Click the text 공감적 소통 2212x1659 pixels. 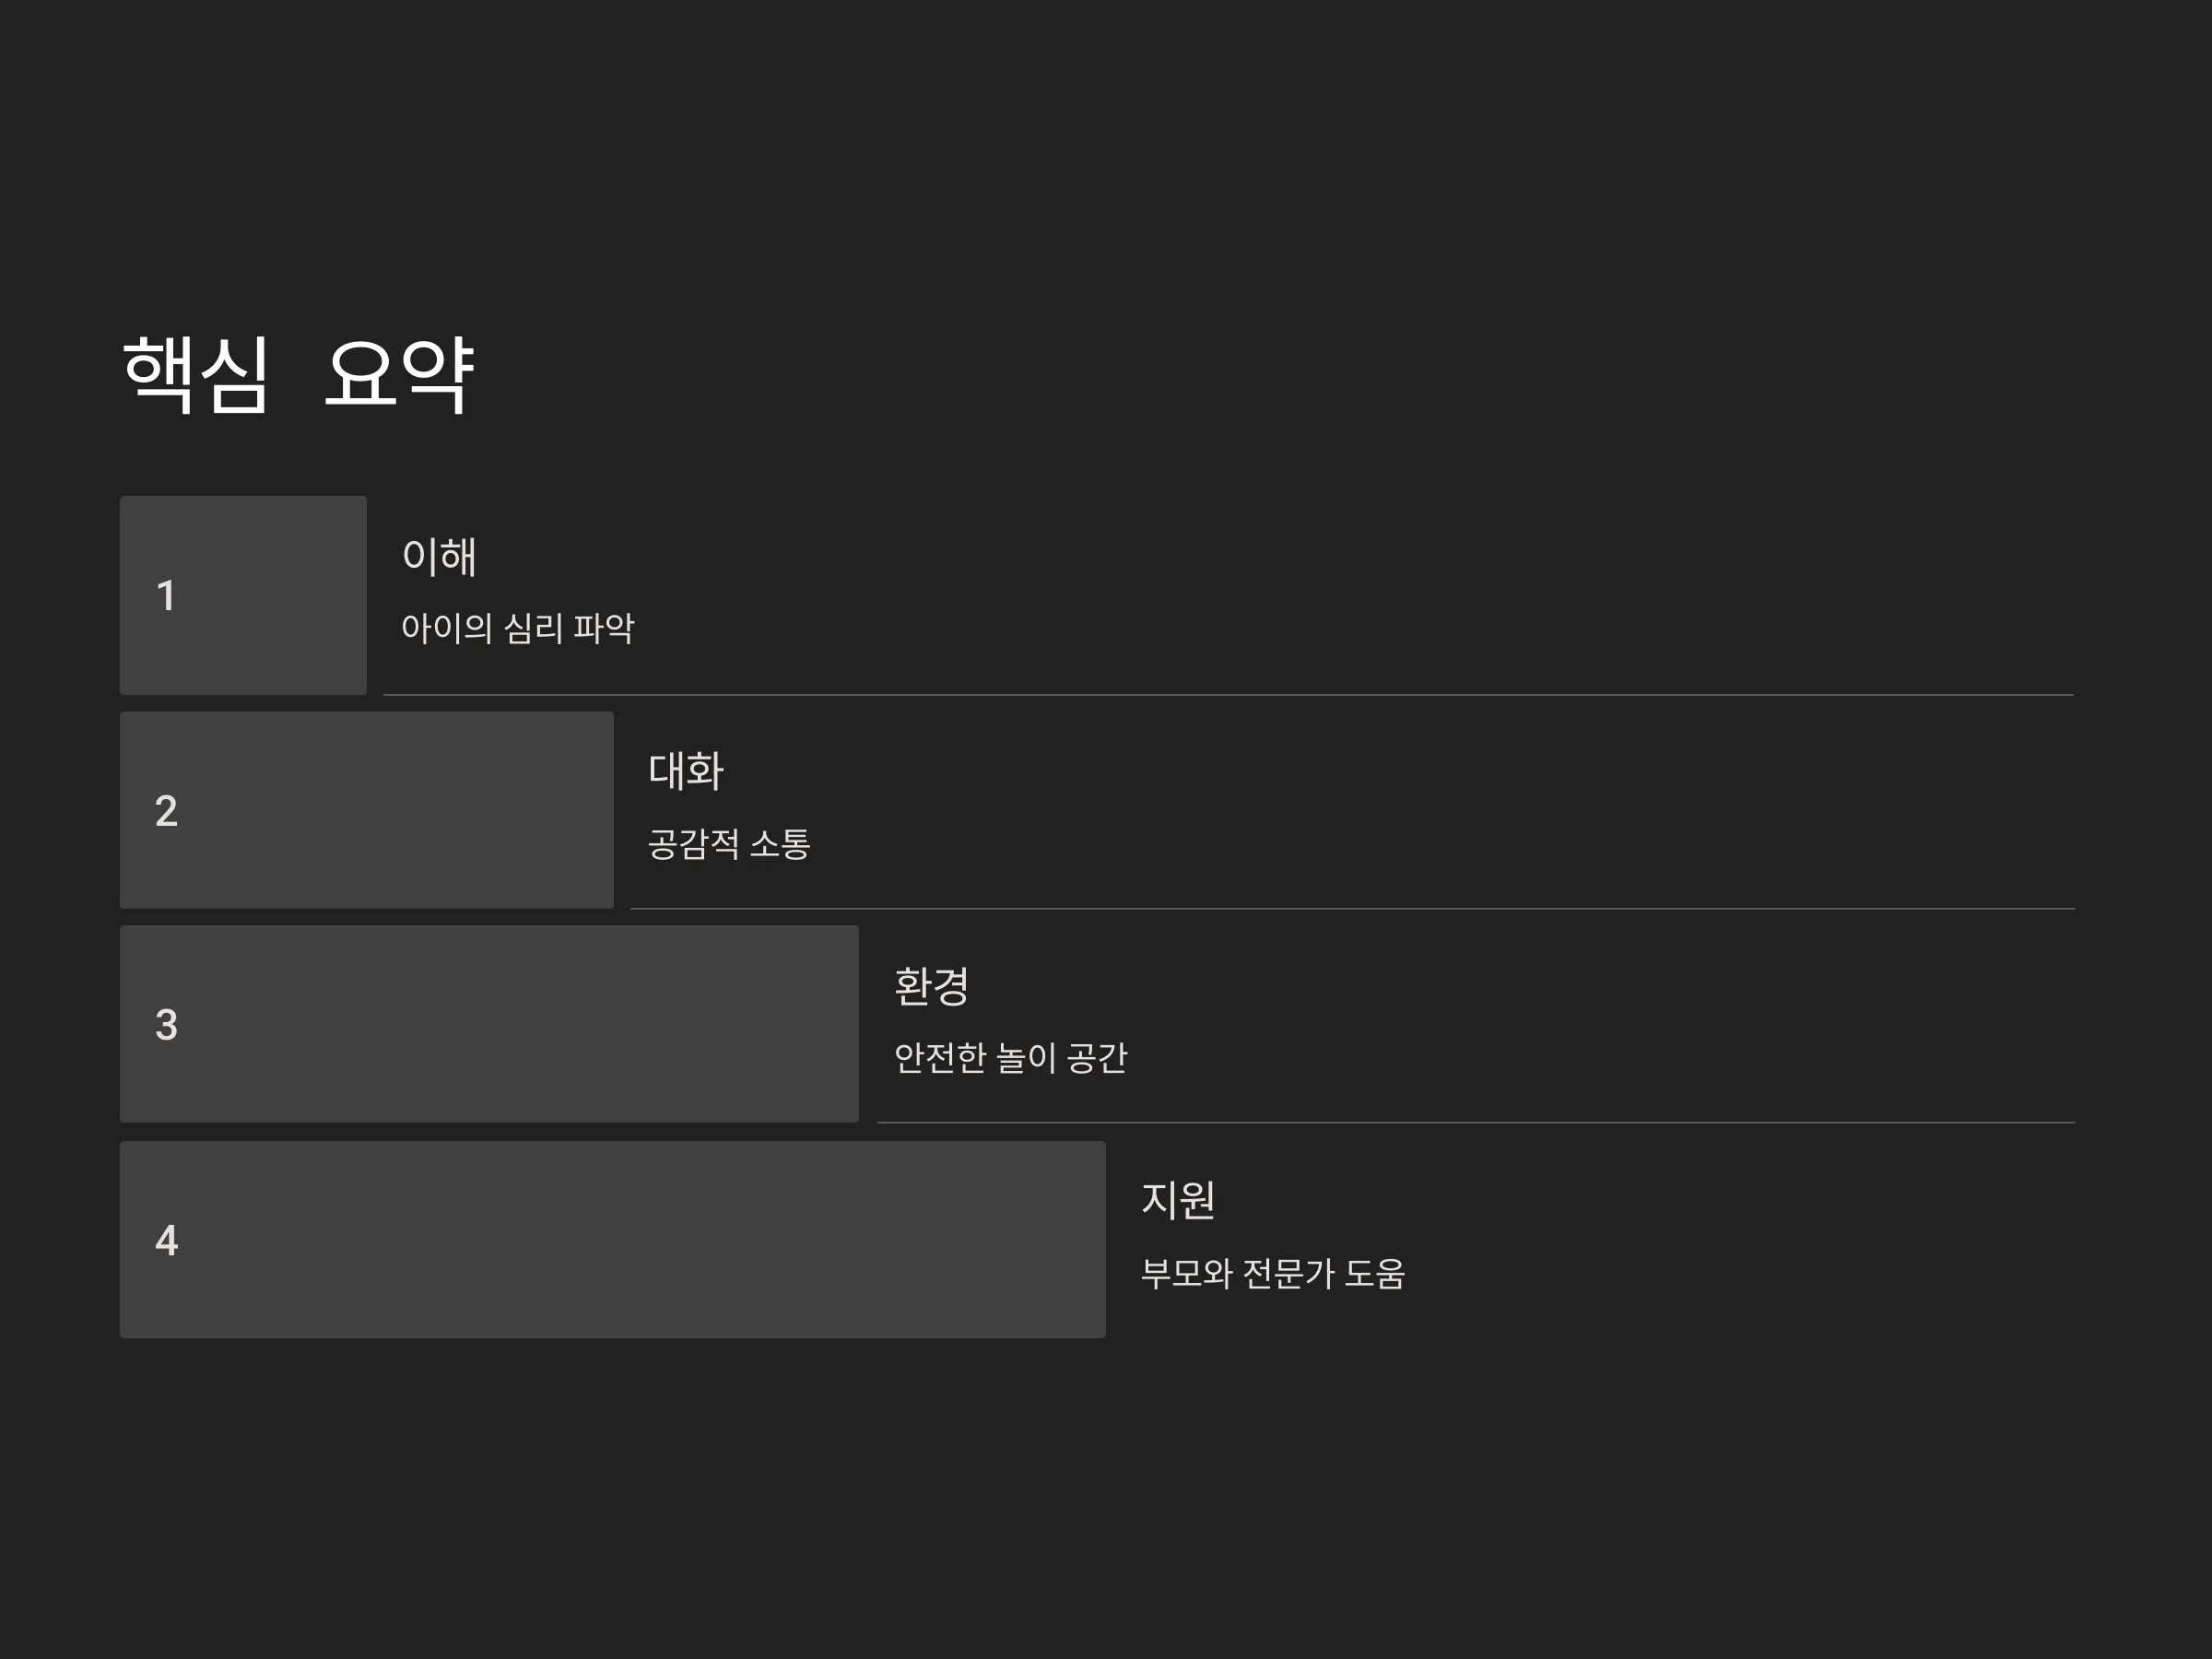729,844
